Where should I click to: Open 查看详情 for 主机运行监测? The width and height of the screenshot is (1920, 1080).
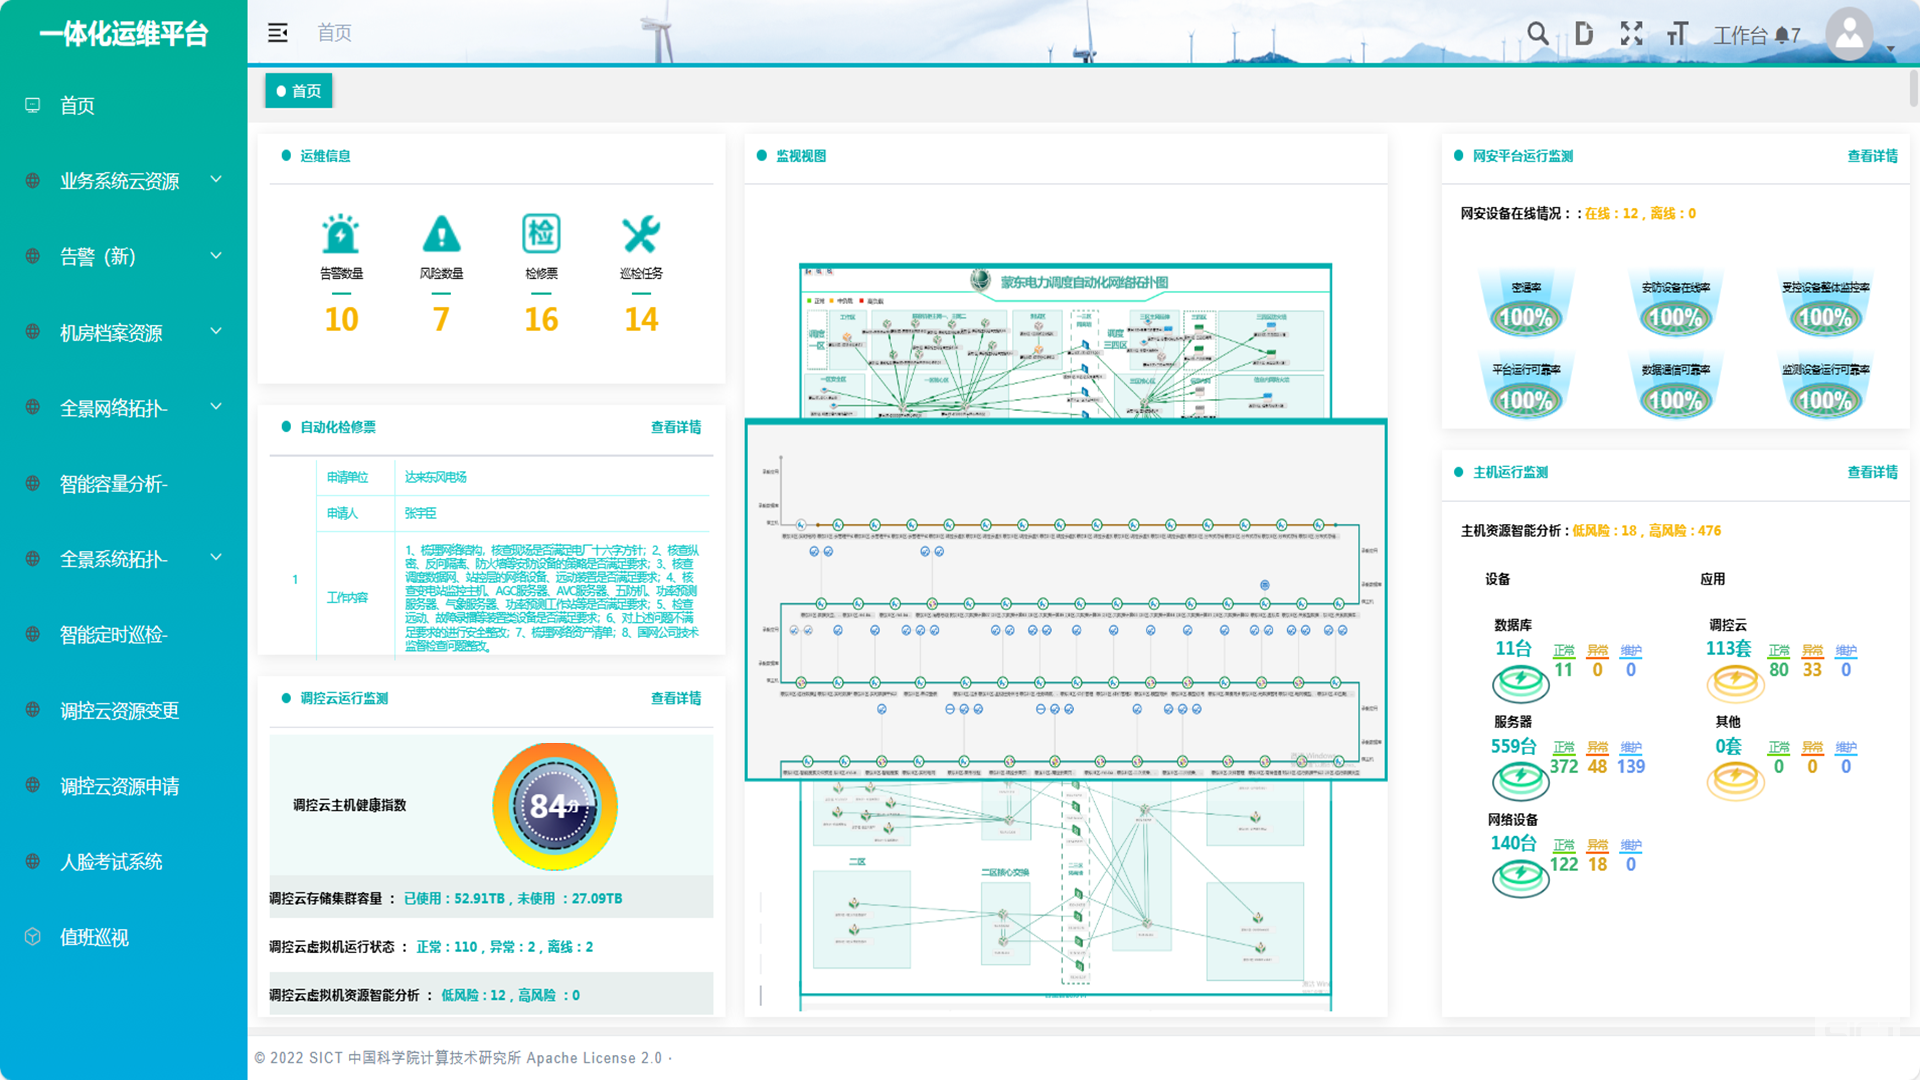[1872, 472]
